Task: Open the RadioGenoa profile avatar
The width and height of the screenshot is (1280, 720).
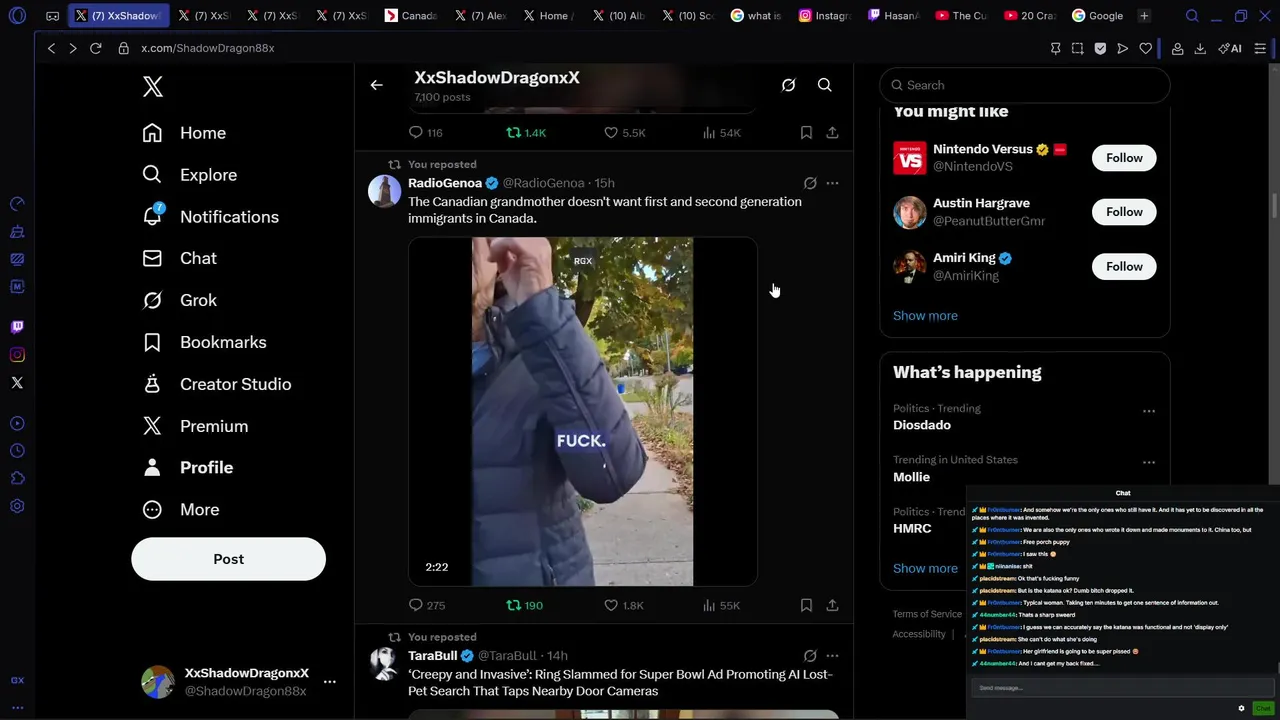Action: (384, 190)
